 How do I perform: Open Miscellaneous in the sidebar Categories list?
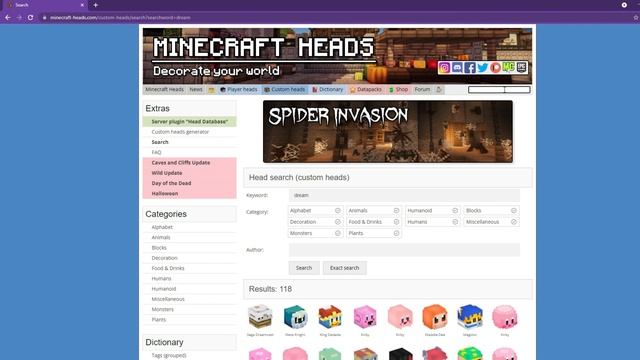click(x=168, y=299)
